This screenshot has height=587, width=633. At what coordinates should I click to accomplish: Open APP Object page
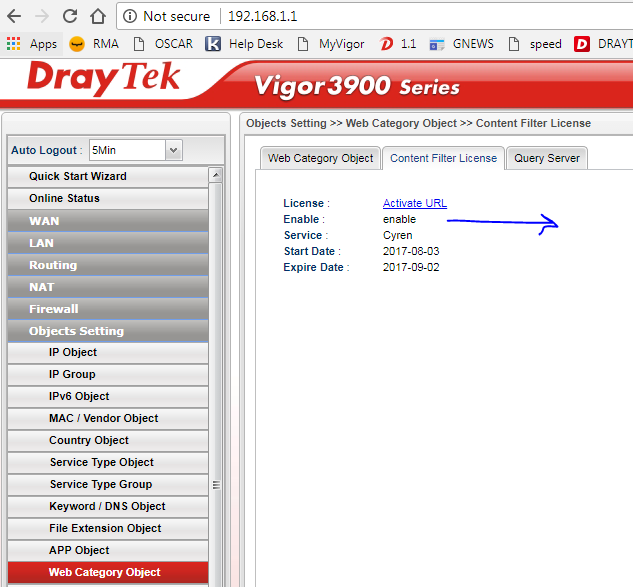pyautogui.click(x=108, y=550)
